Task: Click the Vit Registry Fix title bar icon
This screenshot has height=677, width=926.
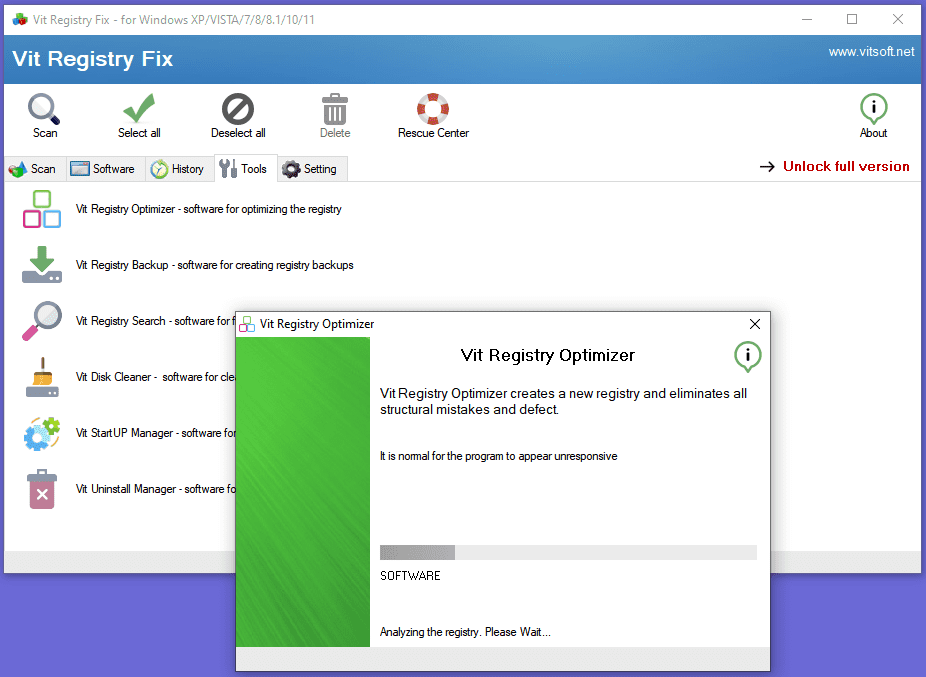Action: [19, 19]
